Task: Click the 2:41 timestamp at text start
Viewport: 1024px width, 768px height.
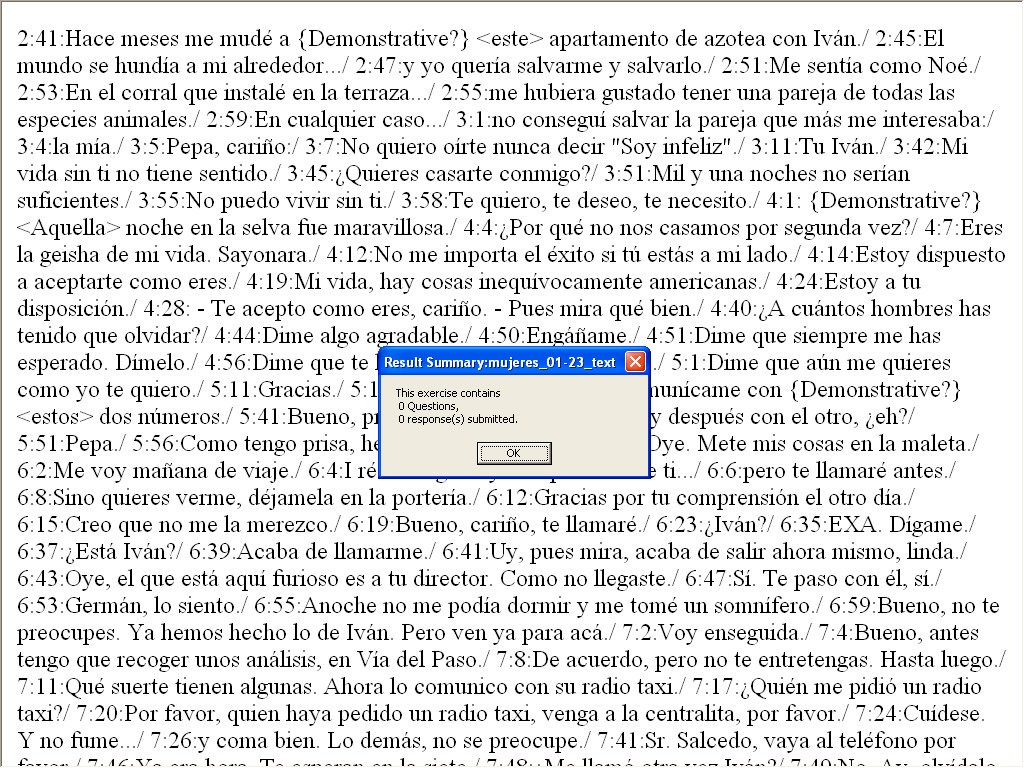Action: click(39, 40)
